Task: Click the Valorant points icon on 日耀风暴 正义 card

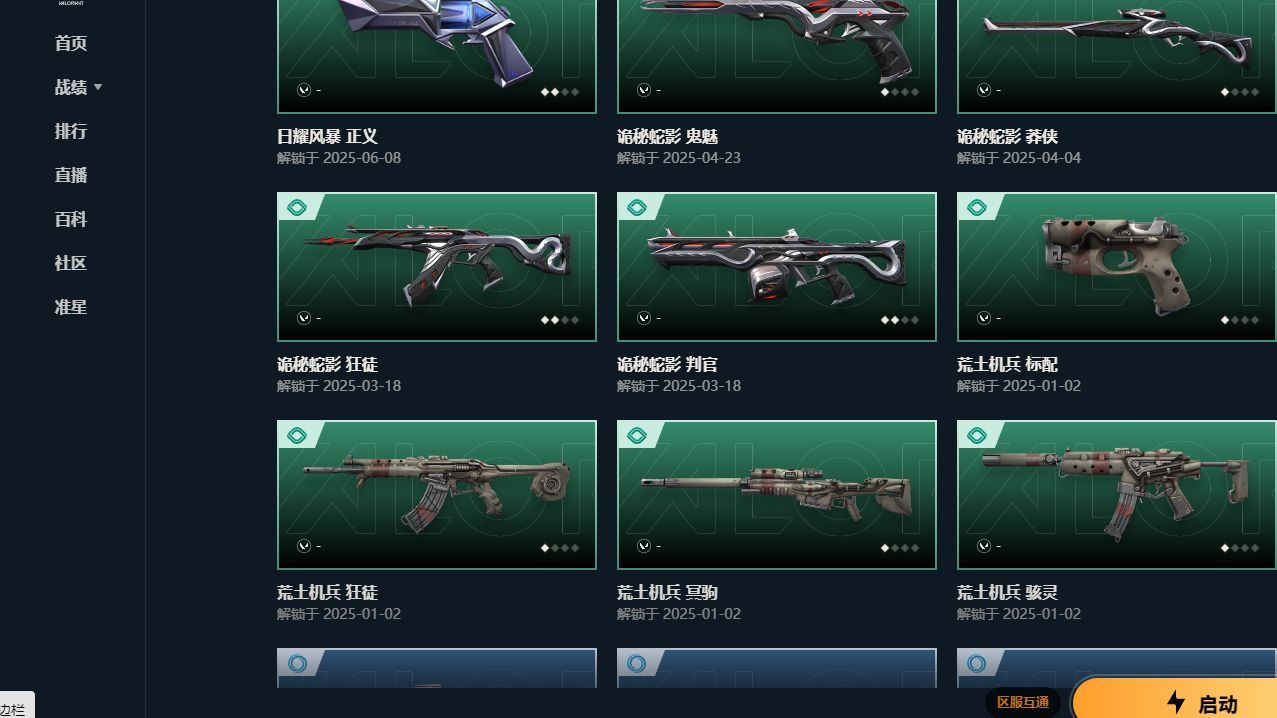Action: tap(304, 90)
